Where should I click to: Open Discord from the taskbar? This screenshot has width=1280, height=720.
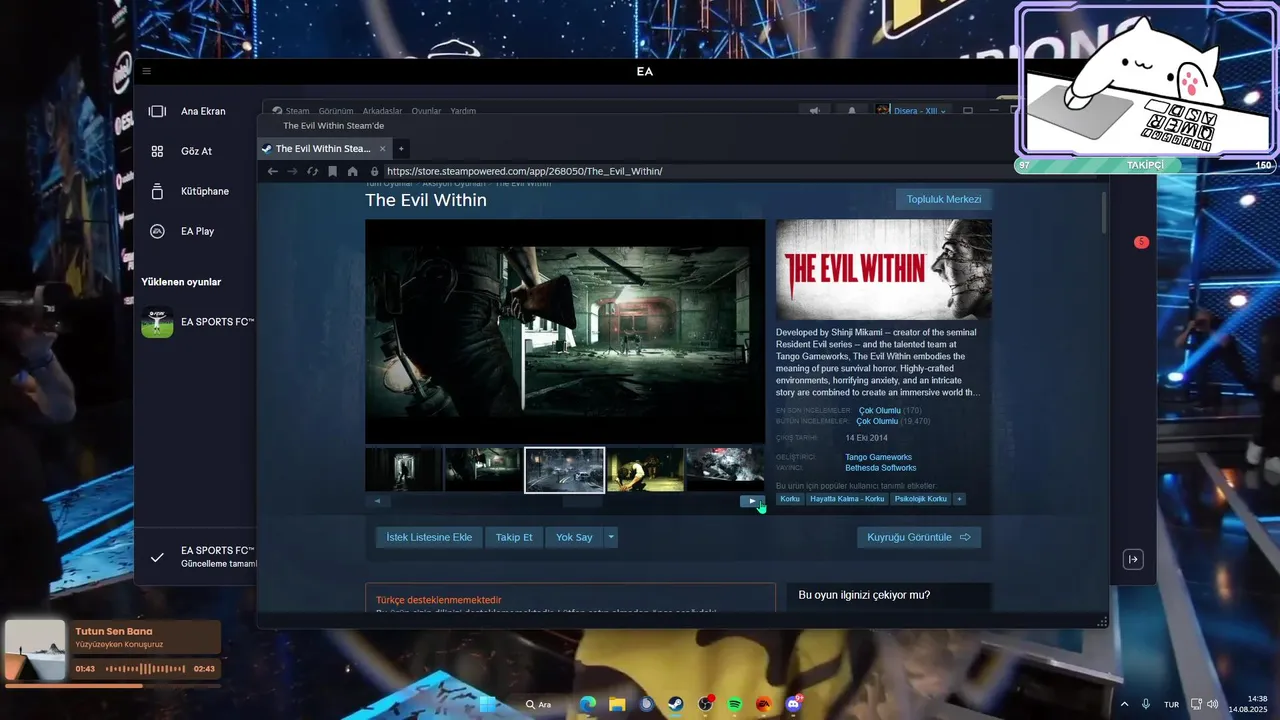[x=794, y=704]
